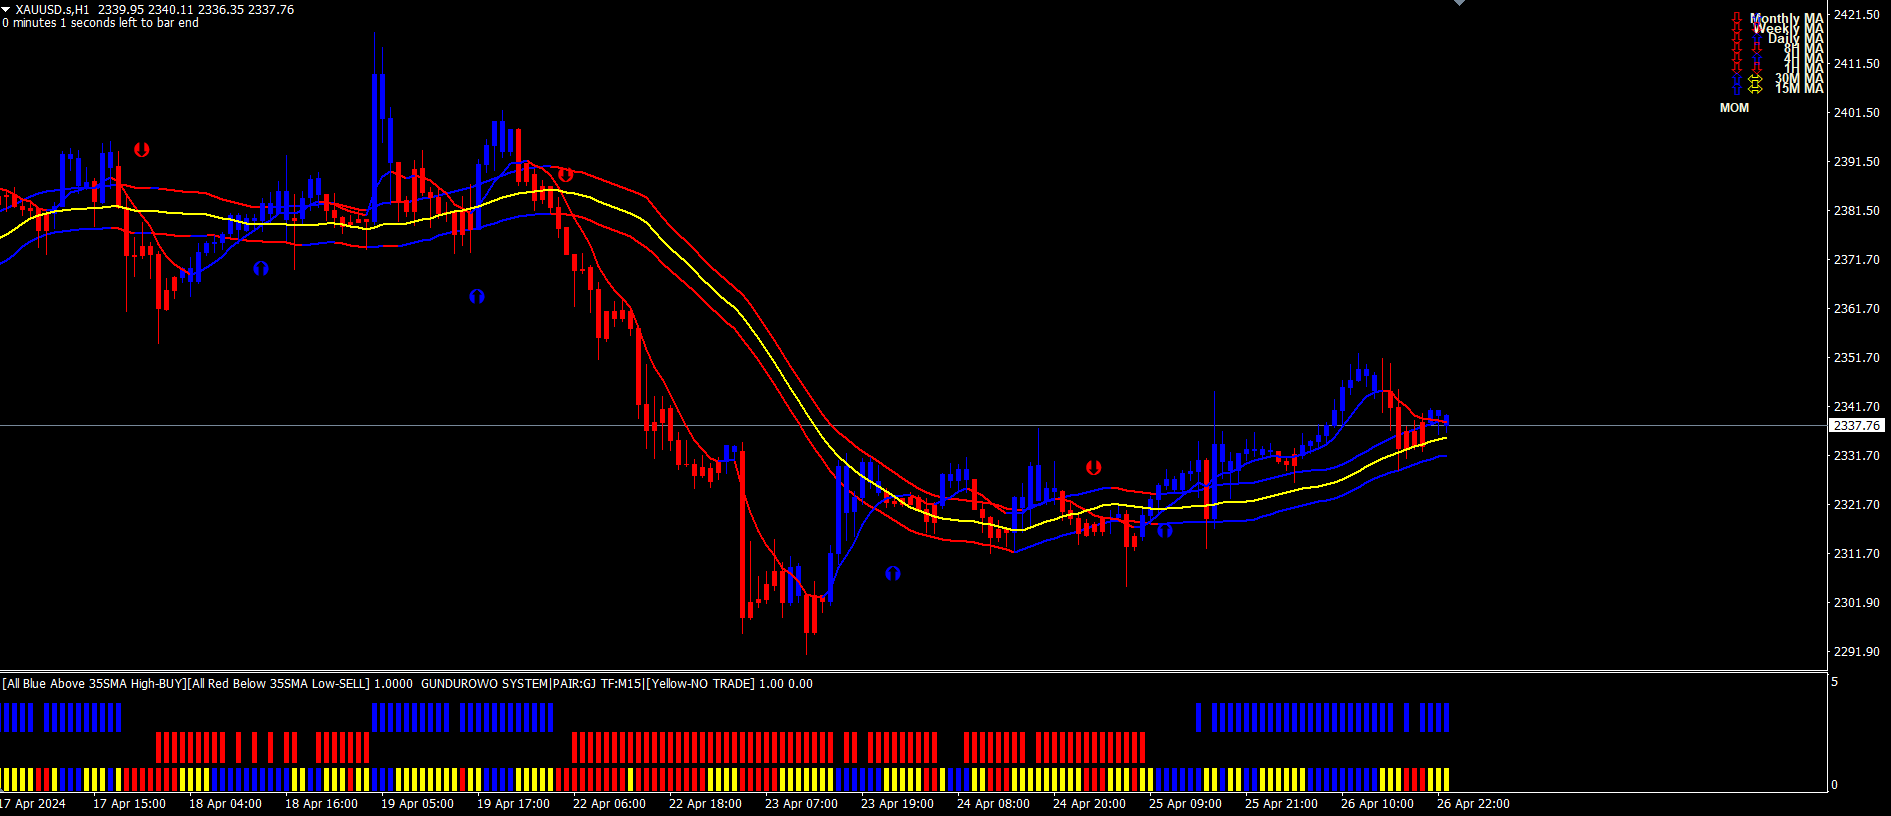Click the time axis label 24 Apr 08:00
Image resolution: width=1891 pixels, height=816 pixels.
click(x=993, y=804)
